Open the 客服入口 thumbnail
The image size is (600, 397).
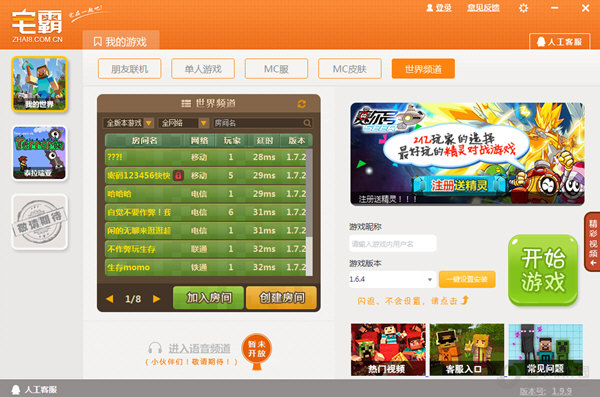tap(467, 350)
